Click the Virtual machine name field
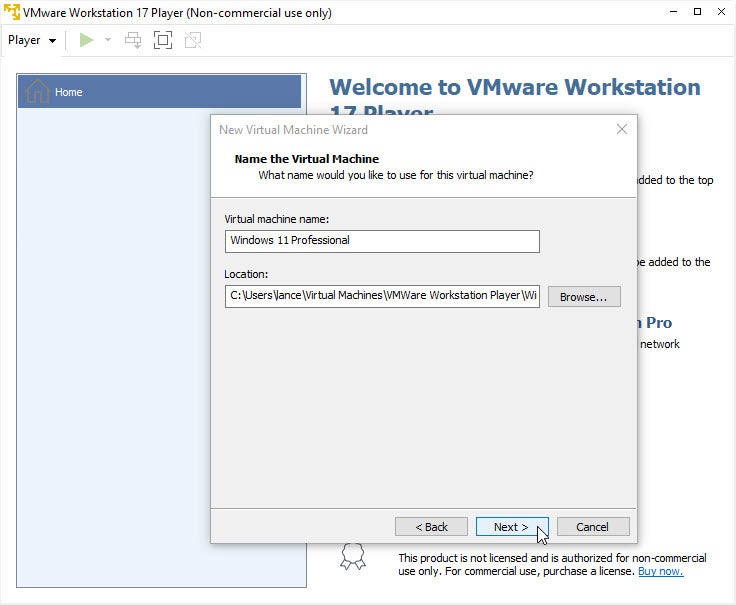 tap(382, 241)
